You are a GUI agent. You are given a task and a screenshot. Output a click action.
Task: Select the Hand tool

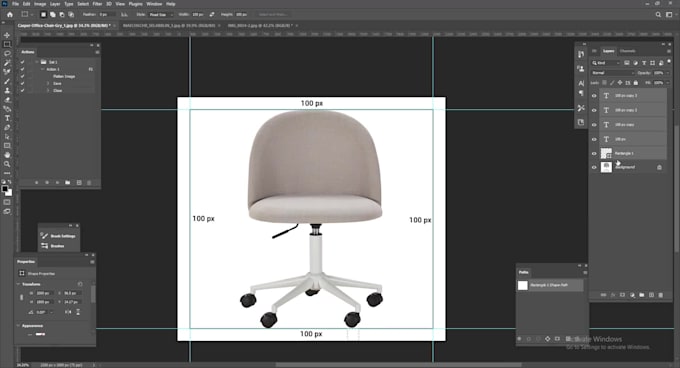tap(7, 155)
